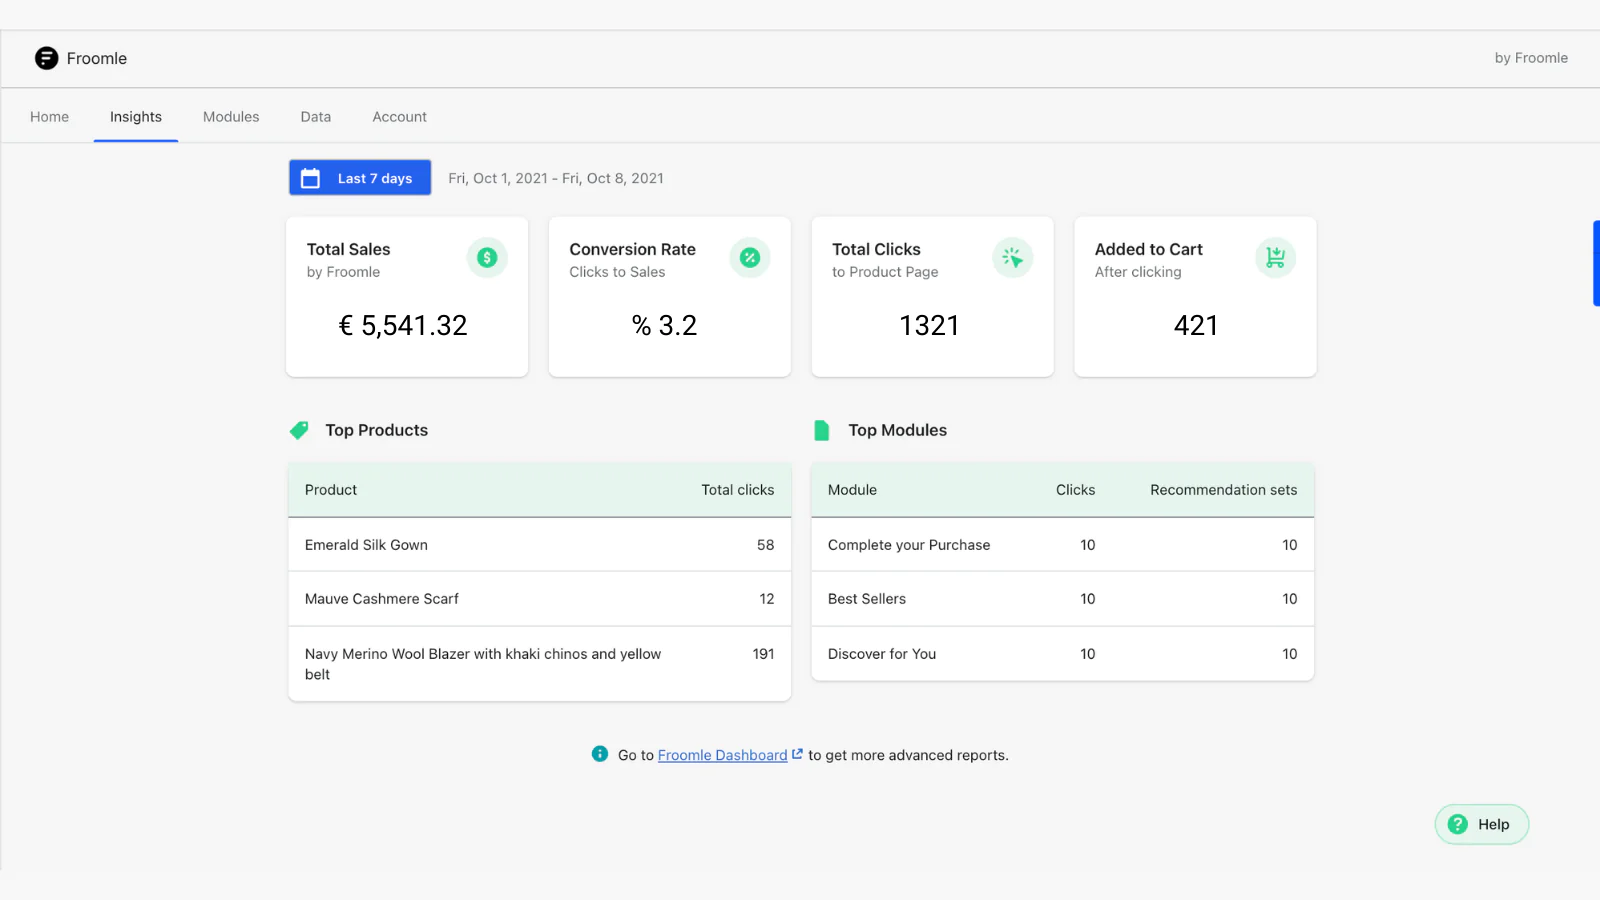Click the € 5,541.32 total sales value
The image size is (1600, 900).
[403, 325]
